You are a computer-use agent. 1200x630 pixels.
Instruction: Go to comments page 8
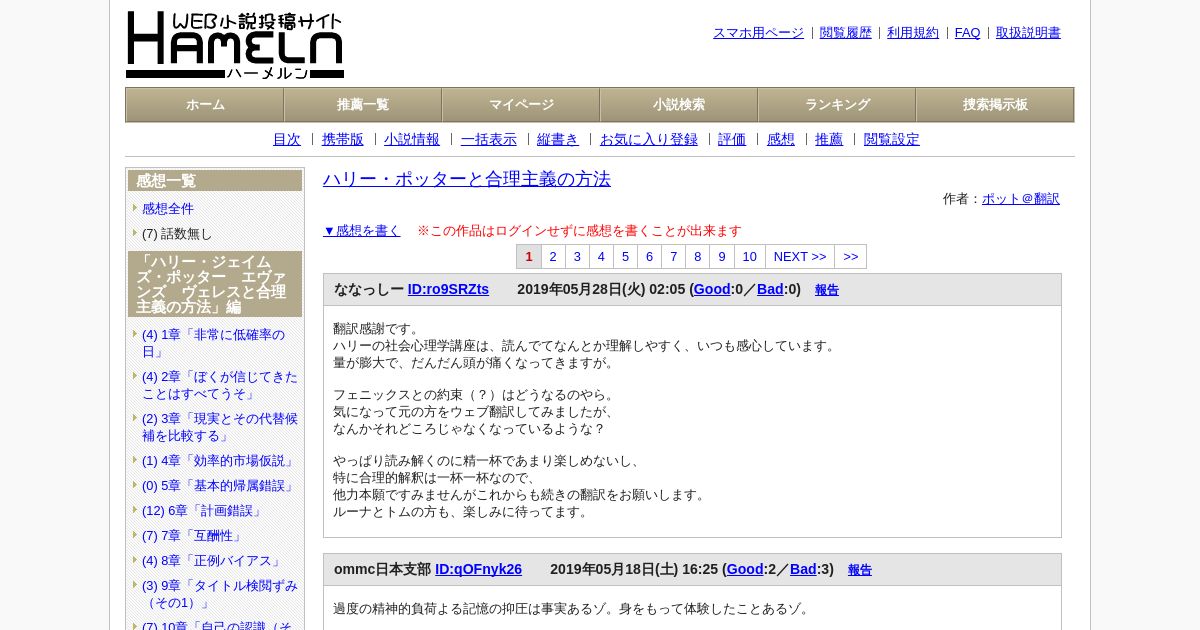(697, 257)
